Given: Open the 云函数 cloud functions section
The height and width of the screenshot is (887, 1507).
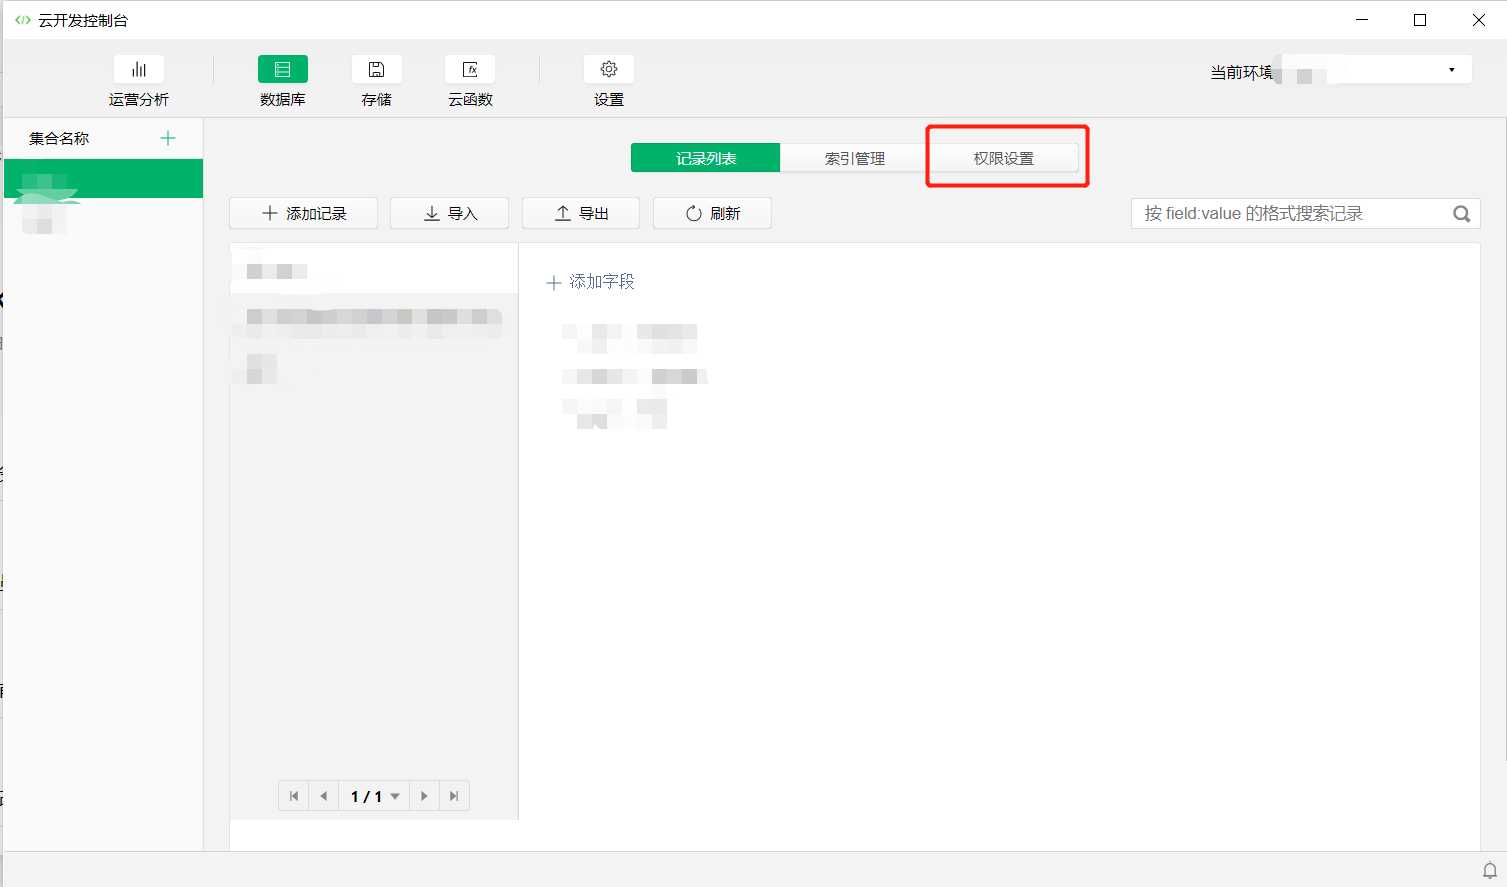Looking at the screenshot, I should tap(471, 81).
